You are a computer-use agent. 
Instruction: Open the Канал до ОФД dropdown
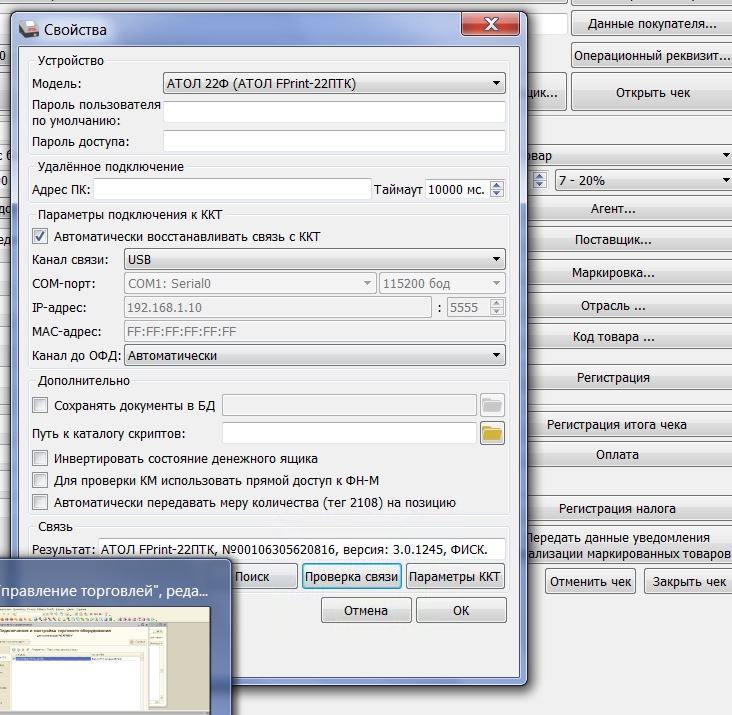pos(313,355)
